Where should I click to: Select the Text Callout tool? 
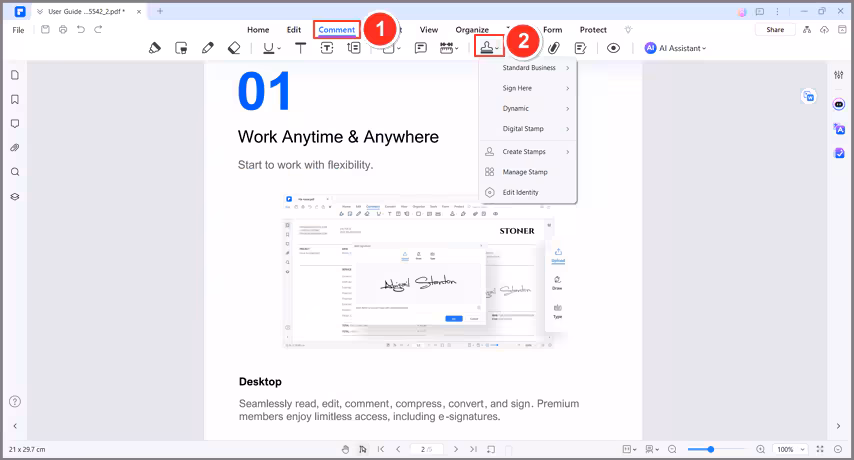click(x=353, y=48)
